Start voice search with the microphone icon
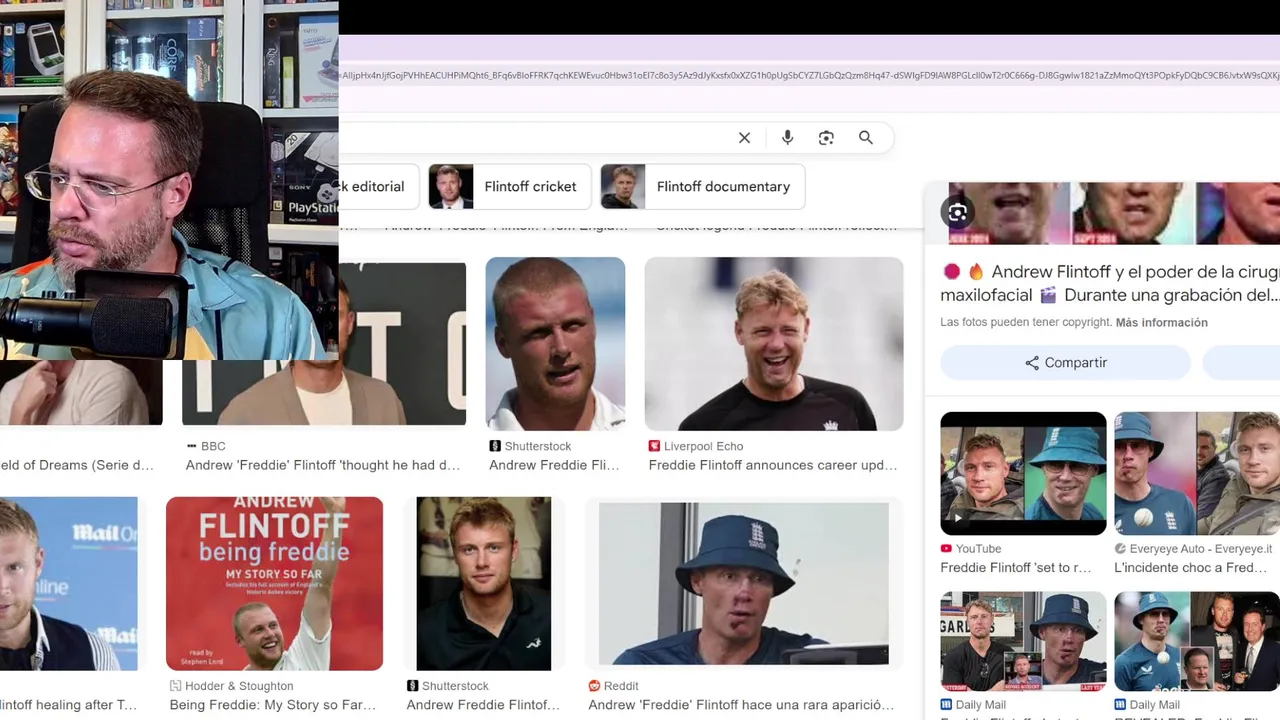Screen dimensions: 1280x720 [787, 138]
